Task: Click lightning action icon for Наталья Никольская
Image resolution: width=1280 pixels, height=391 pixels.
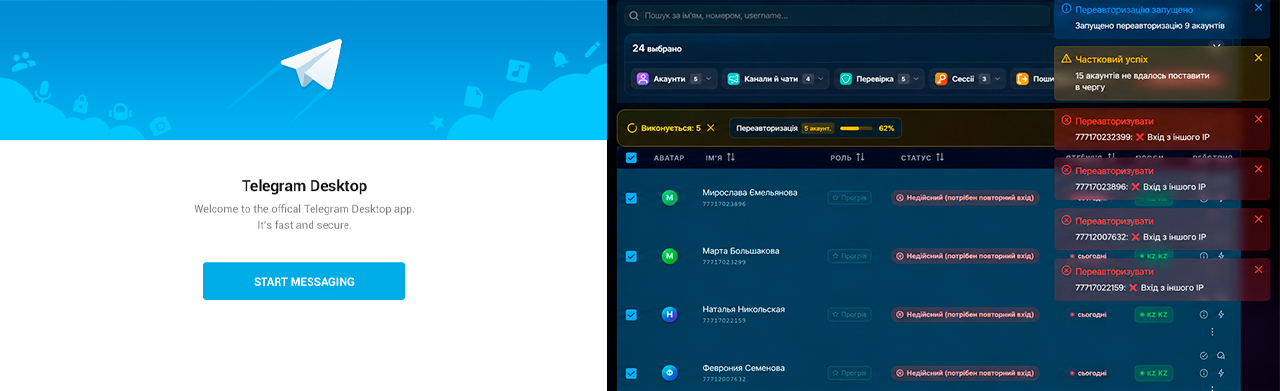Action: tap(1221, 315)
